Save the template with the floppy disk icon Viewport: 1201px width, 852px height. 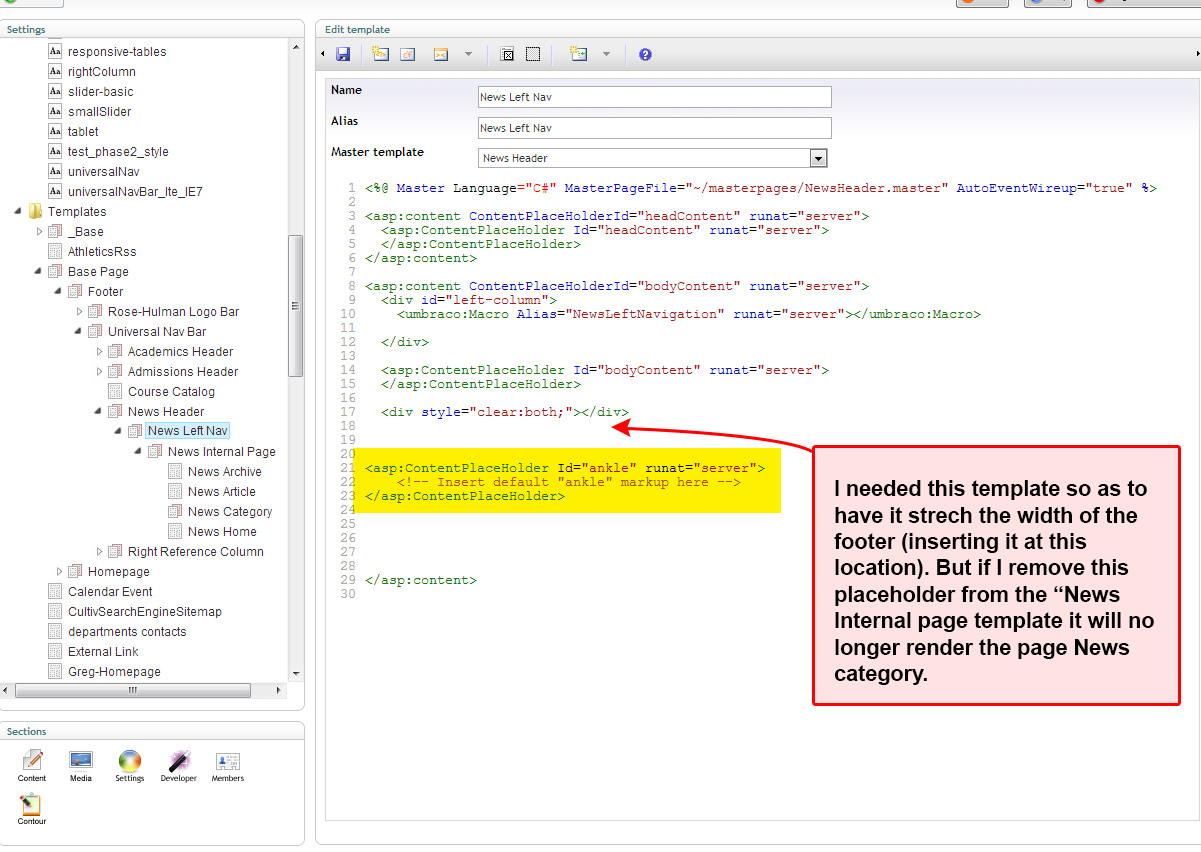click(x=343, y=54)
